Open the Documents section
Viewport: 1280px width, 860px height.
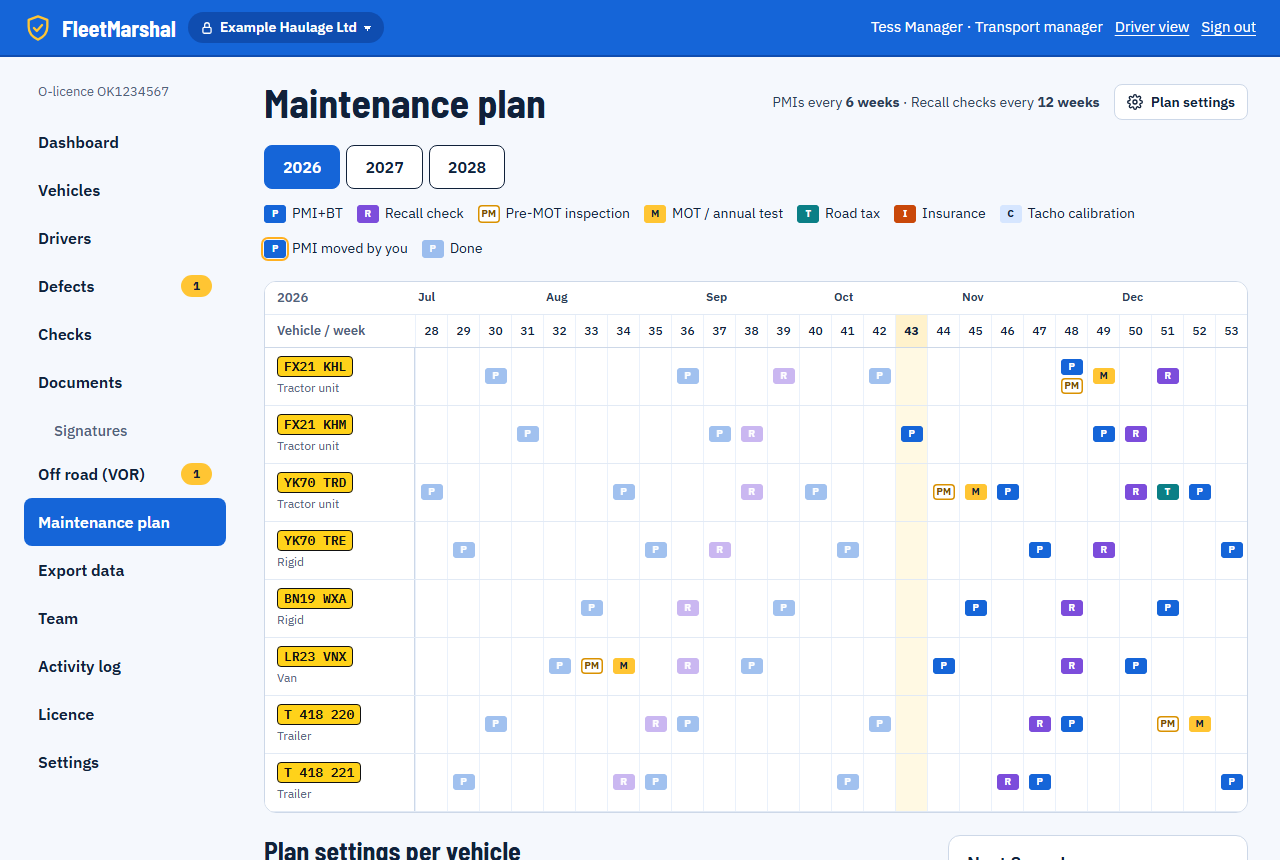point(125,382)
